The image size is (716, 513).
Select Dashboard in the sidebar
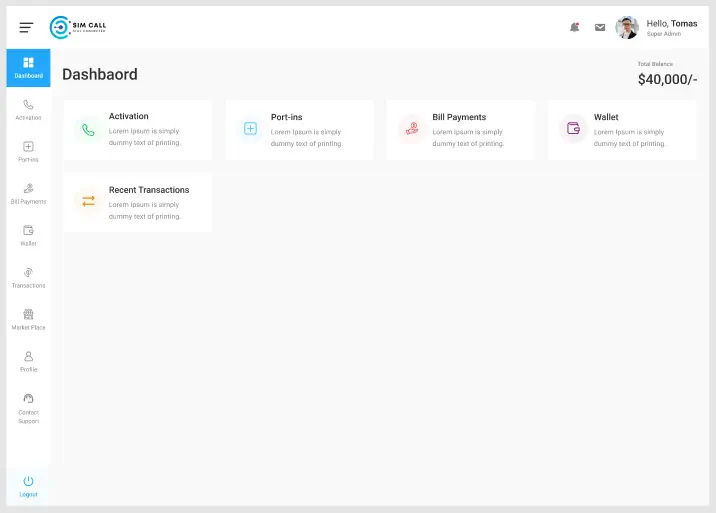[28, 68]
